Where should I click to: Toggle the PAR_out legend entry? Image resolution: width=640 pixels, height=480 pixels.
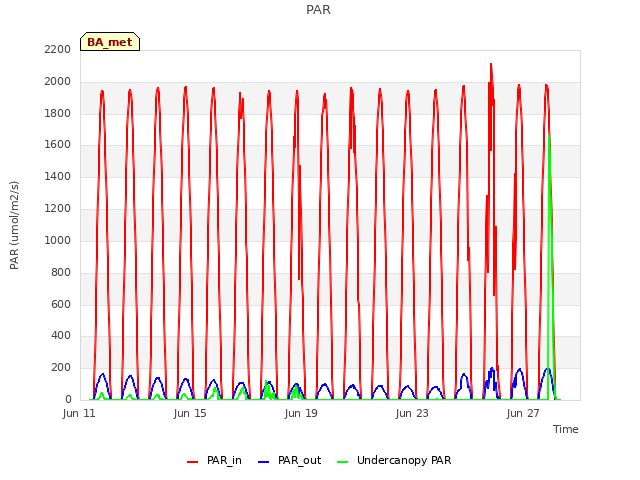(289, 460)
